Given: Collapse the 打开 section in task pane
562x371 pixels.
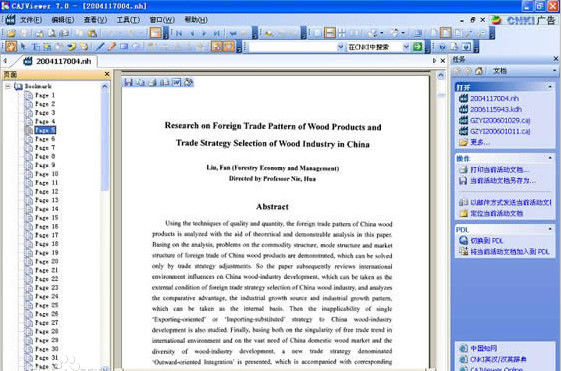Looking at the screenshot, I should click(x=550, y=87).
